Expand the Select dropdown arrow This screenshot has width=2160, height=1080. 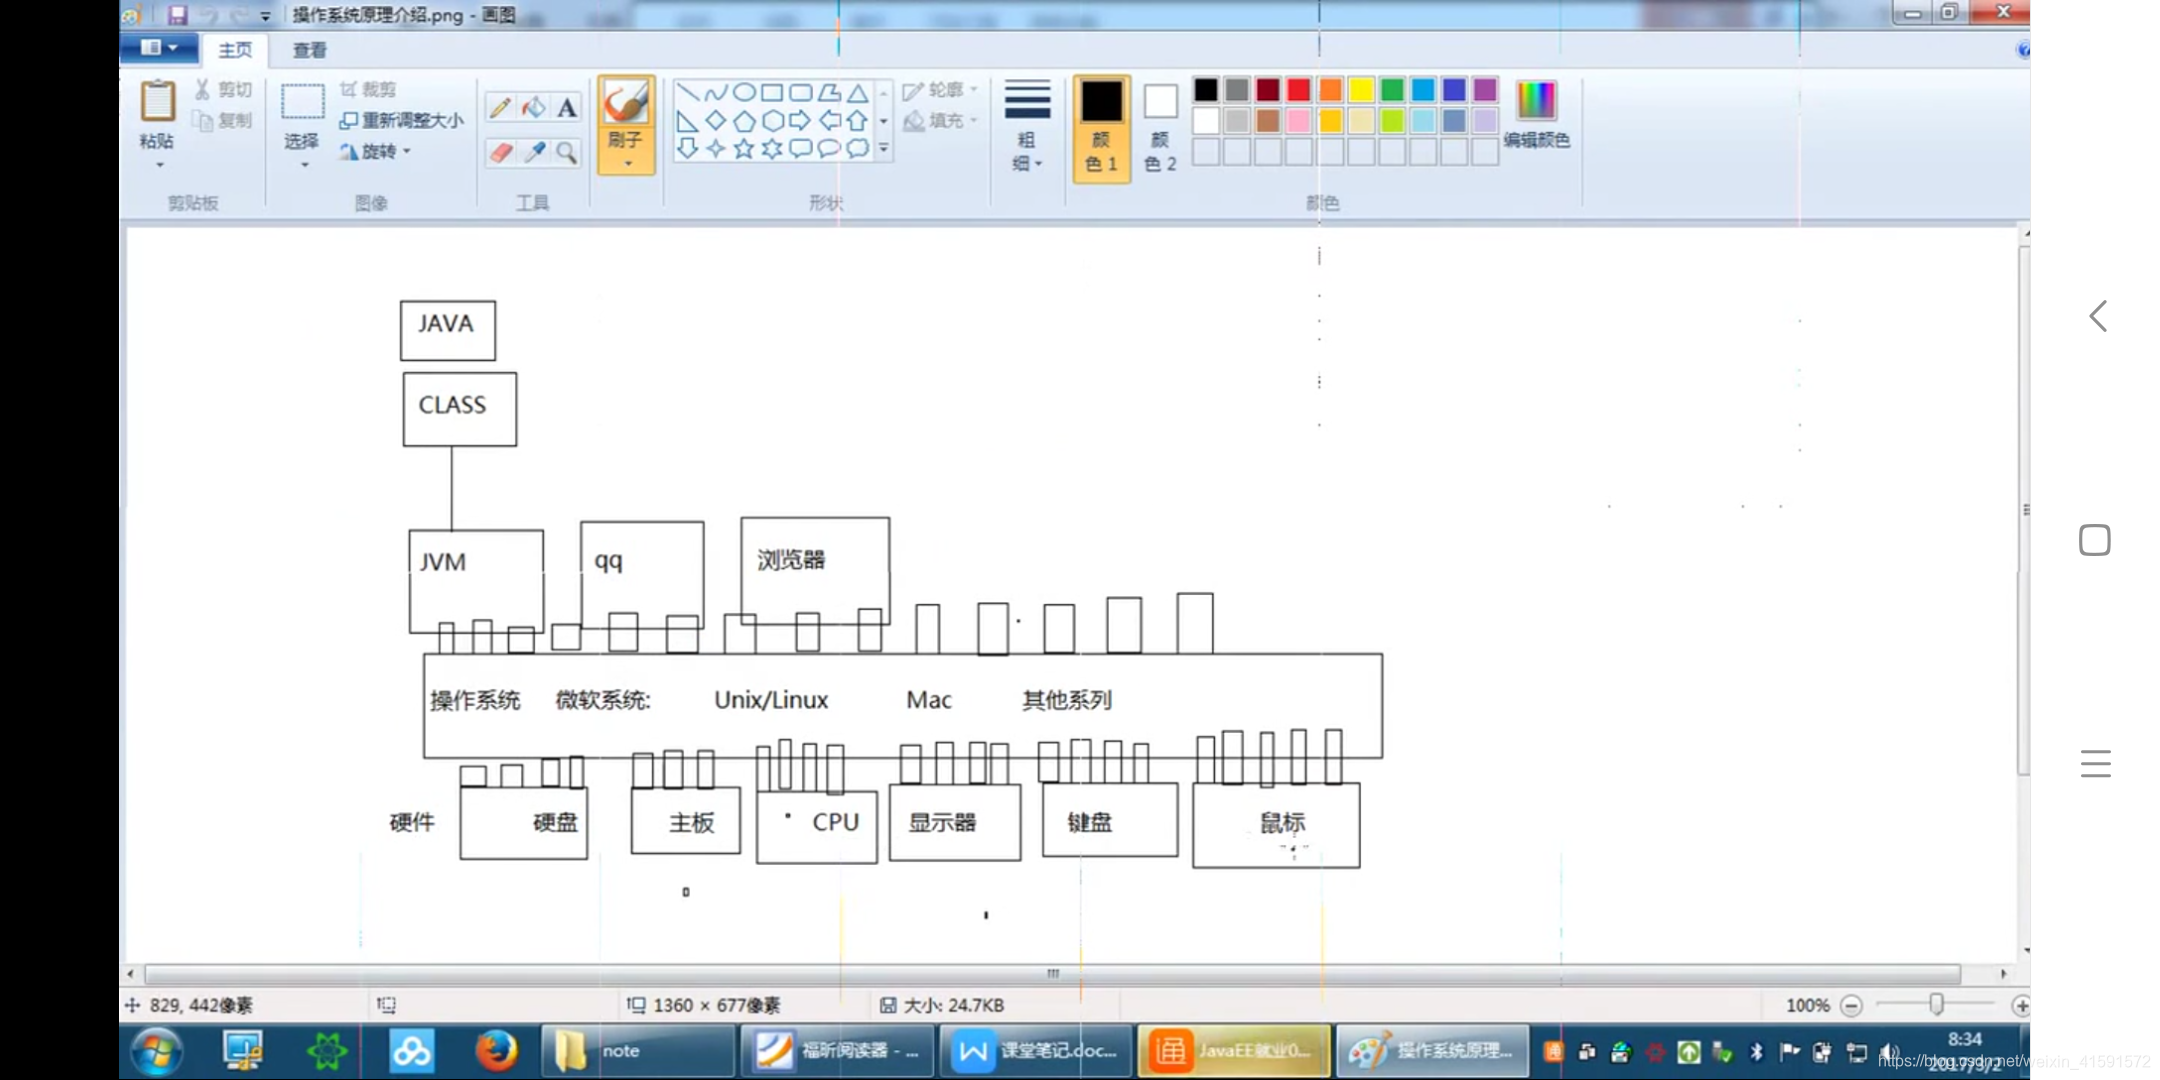[x=304, y=164]
